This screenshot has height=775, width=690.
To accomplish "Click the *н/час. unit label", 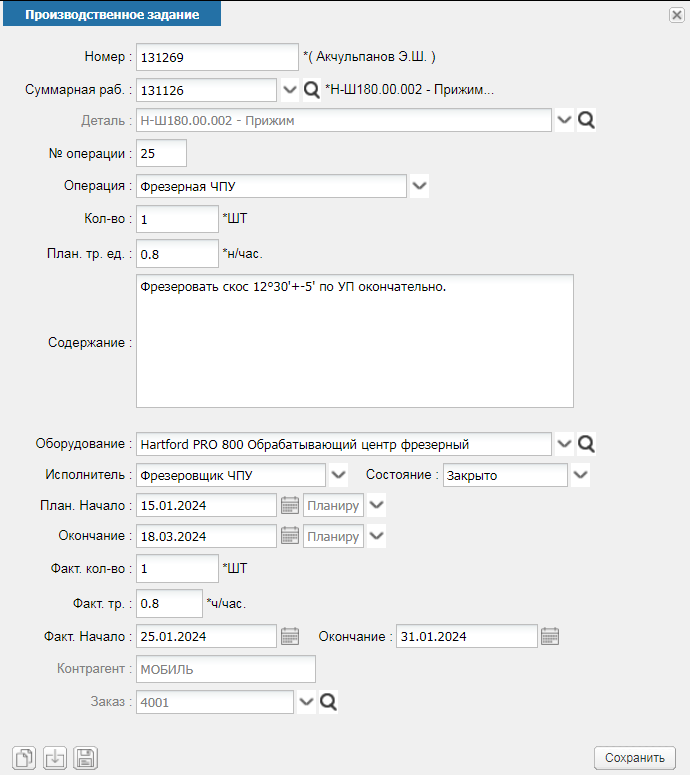I will (x=242, y=254).
